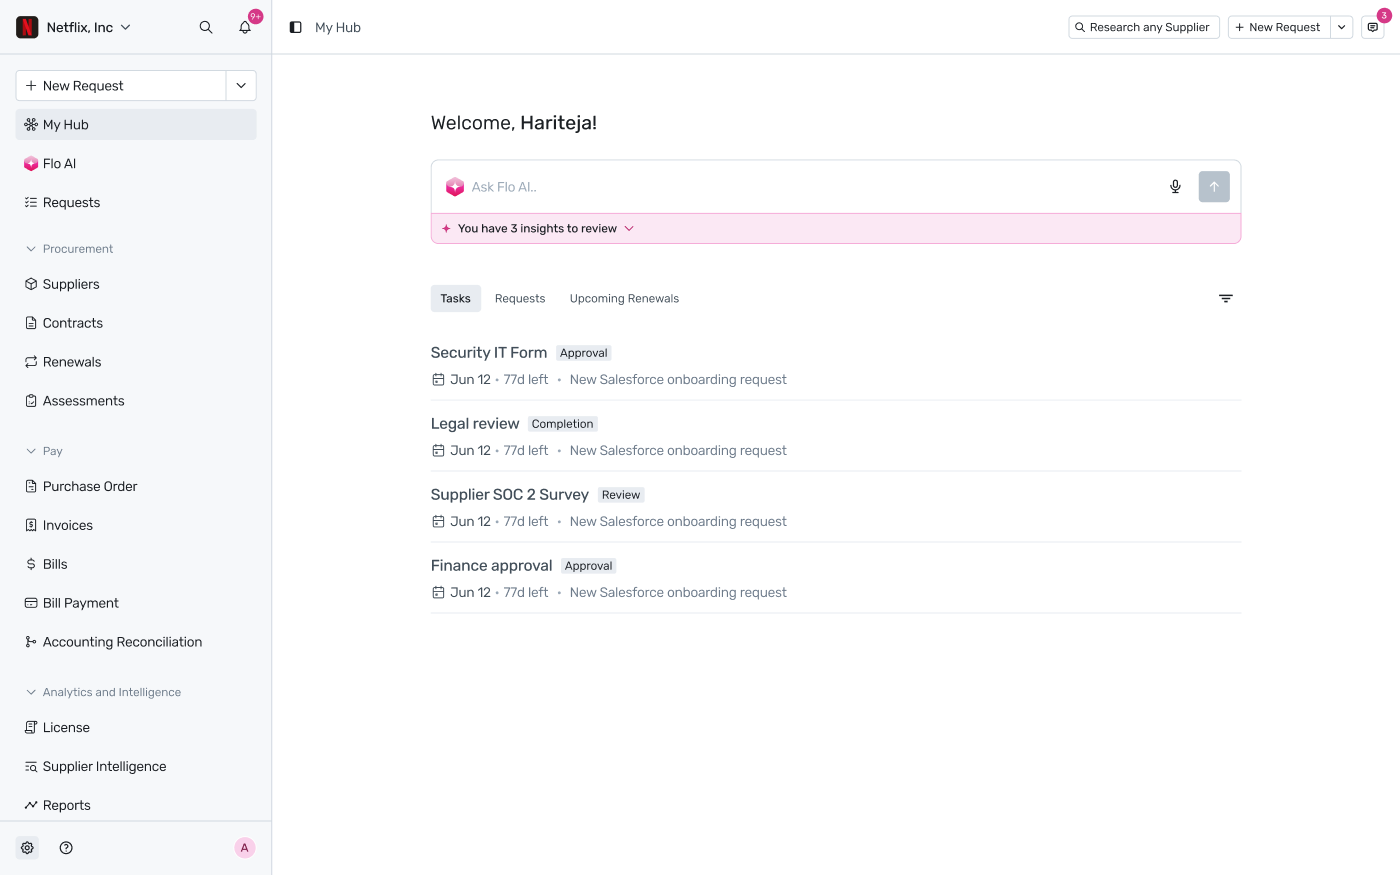
Task: Click the top-right New Request button
Action: pos(1278,27)
